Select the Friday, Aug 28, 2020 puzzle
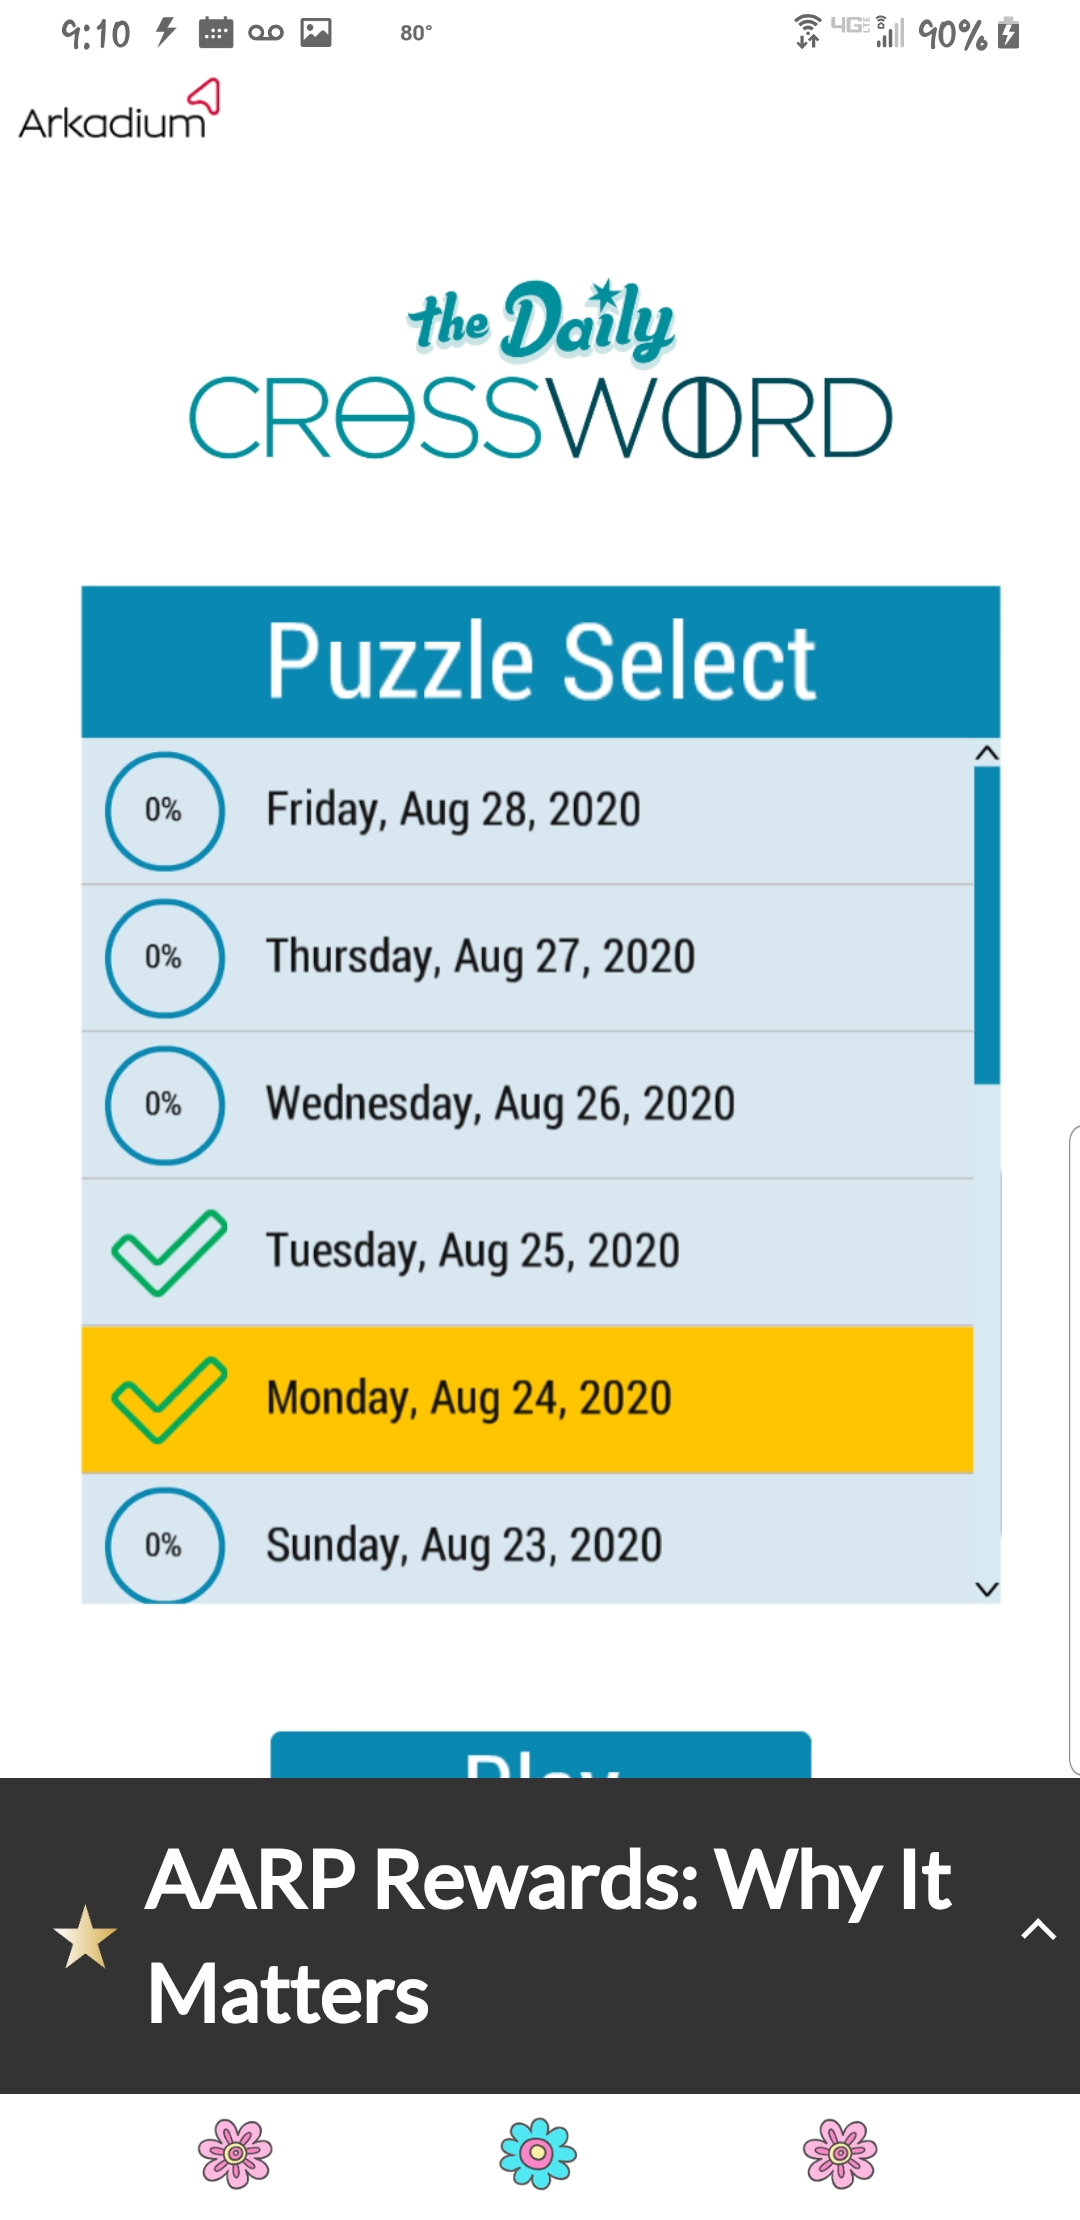 pos(453,810)
